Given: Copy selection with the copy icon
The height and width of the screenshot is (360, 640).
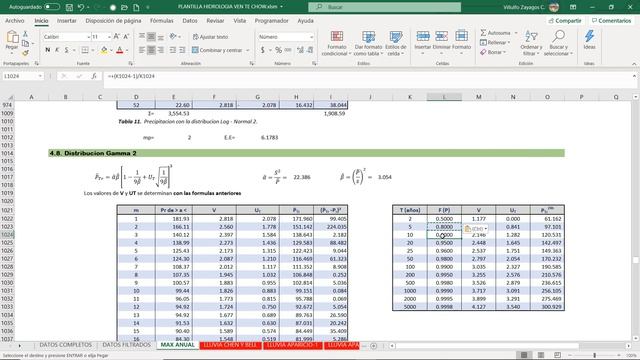Looking at the screenshot, I should (25, 43).
